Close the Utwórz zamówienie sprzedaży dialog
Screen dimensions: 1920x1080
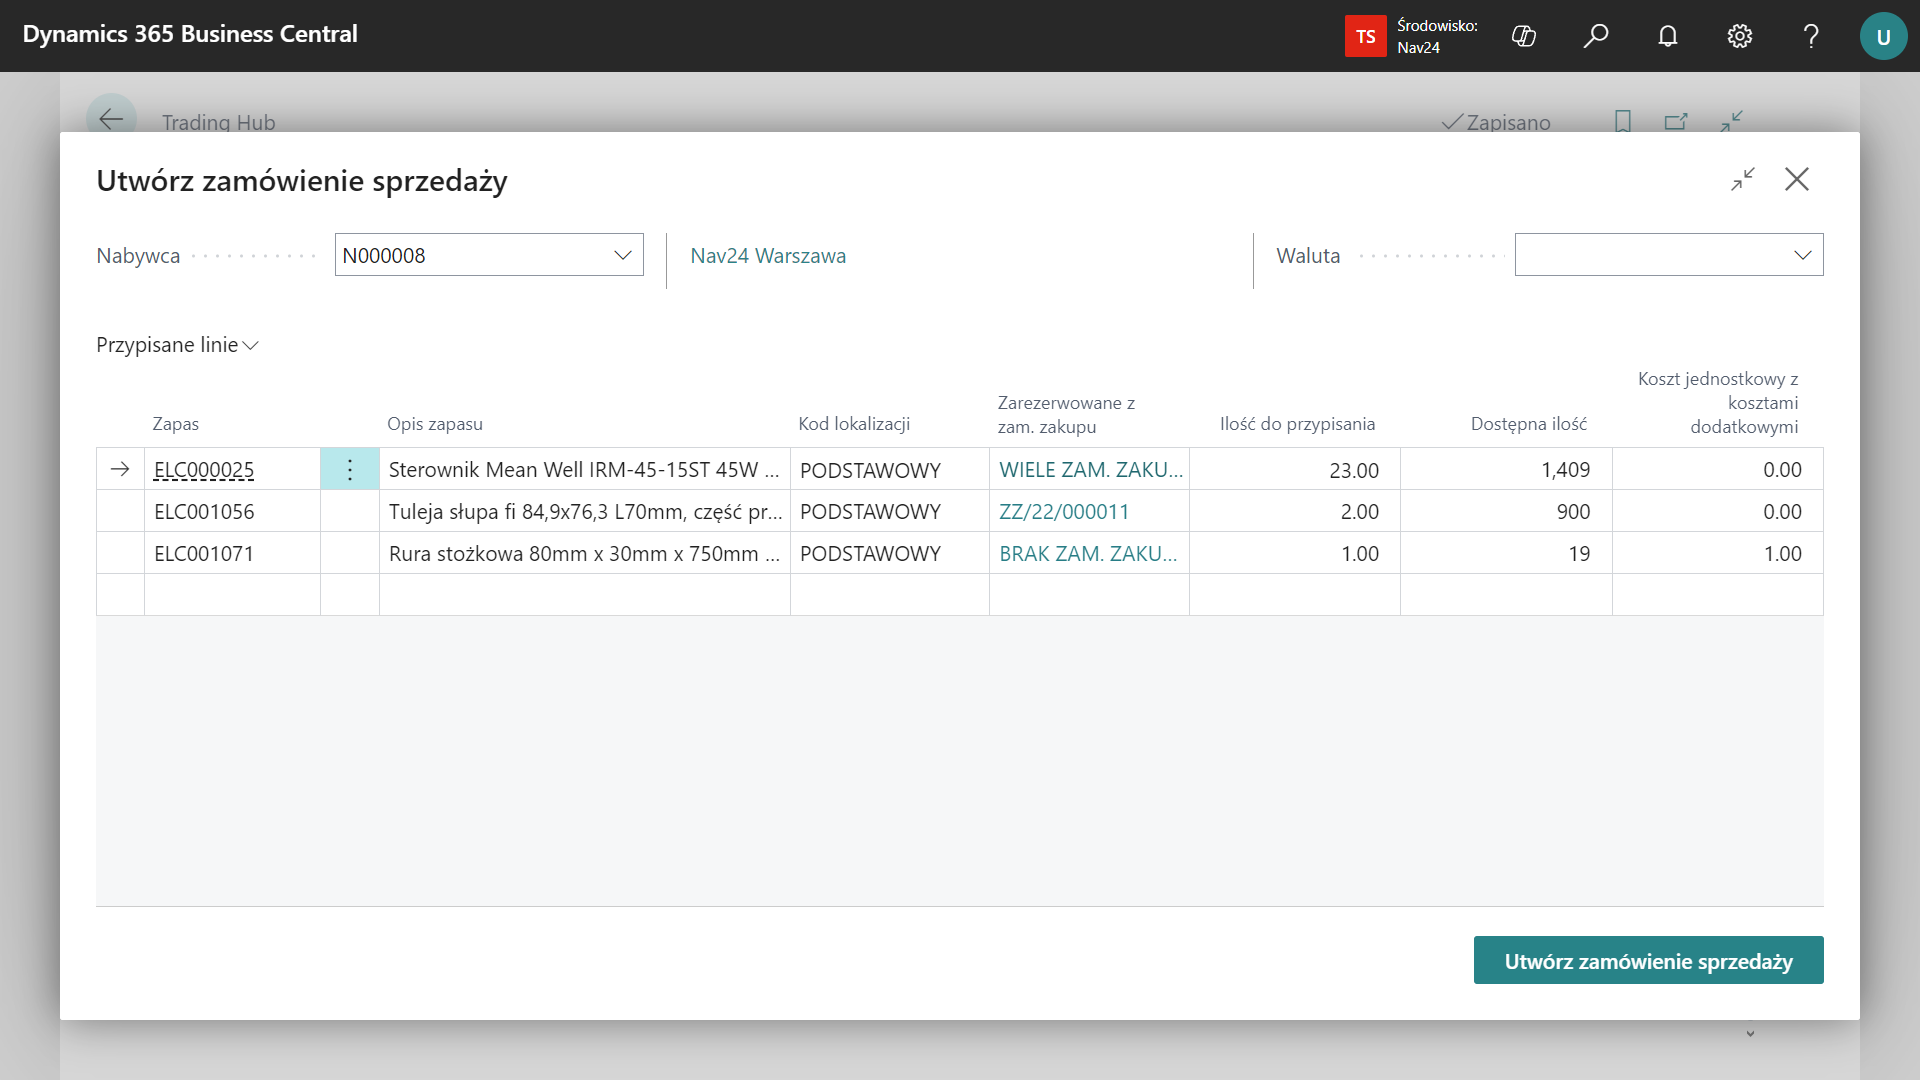click(1797, 179)
